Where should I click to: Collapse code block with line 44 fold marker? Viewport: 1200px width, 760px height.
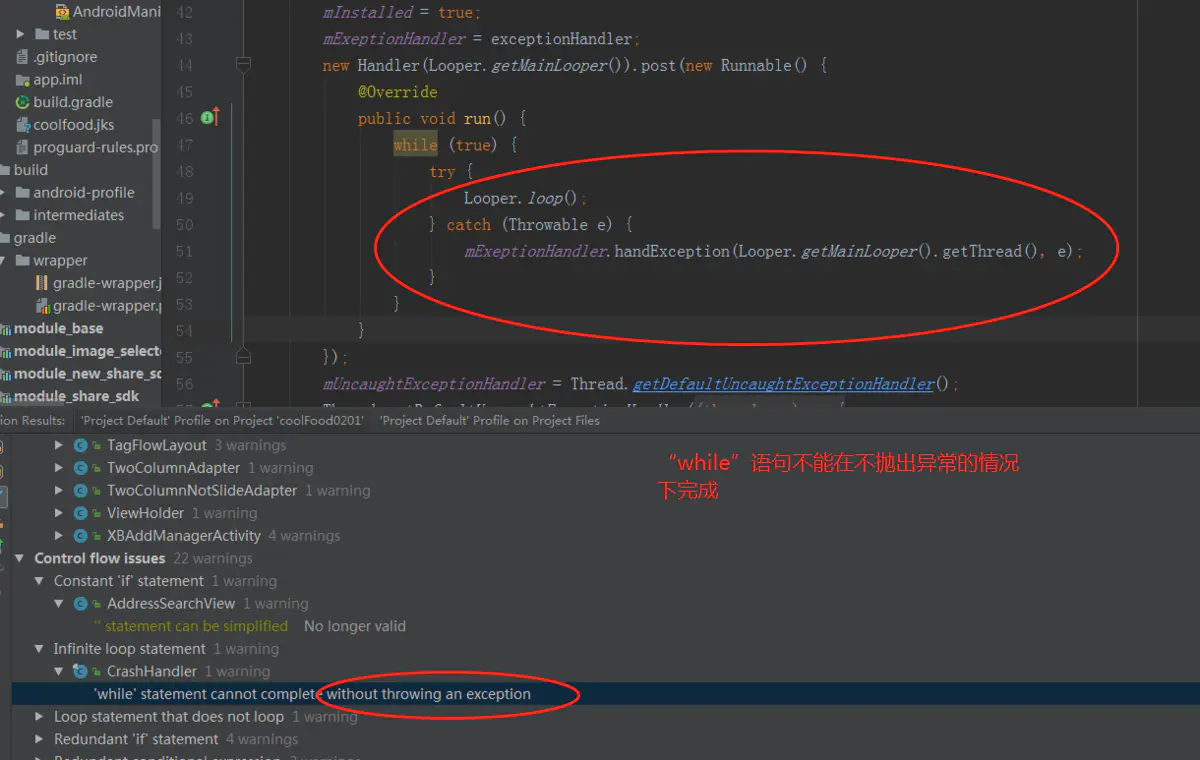243,65
